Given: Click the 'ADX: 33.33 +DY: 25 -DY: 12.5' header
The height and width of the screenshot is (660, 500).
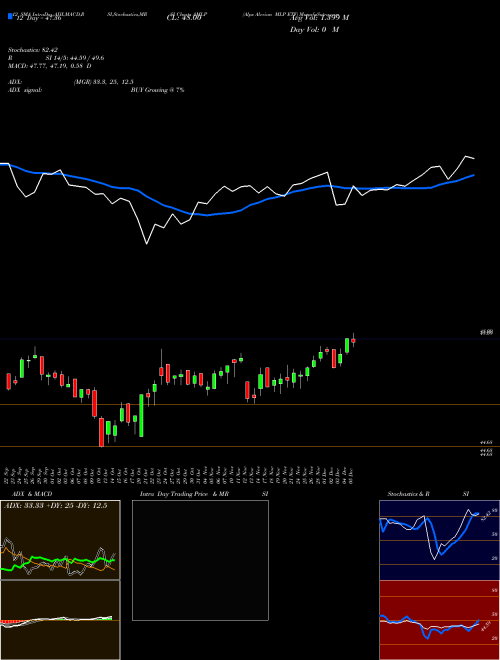Looking at the screenshot, I should pyautogui.click(x=56, y=506).
